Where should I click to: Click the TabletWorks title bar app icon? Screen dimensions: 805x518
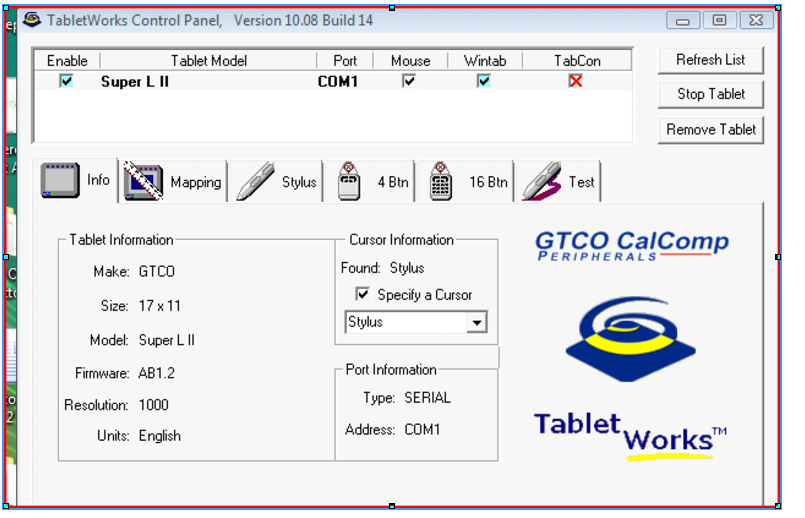coord(32,19)
